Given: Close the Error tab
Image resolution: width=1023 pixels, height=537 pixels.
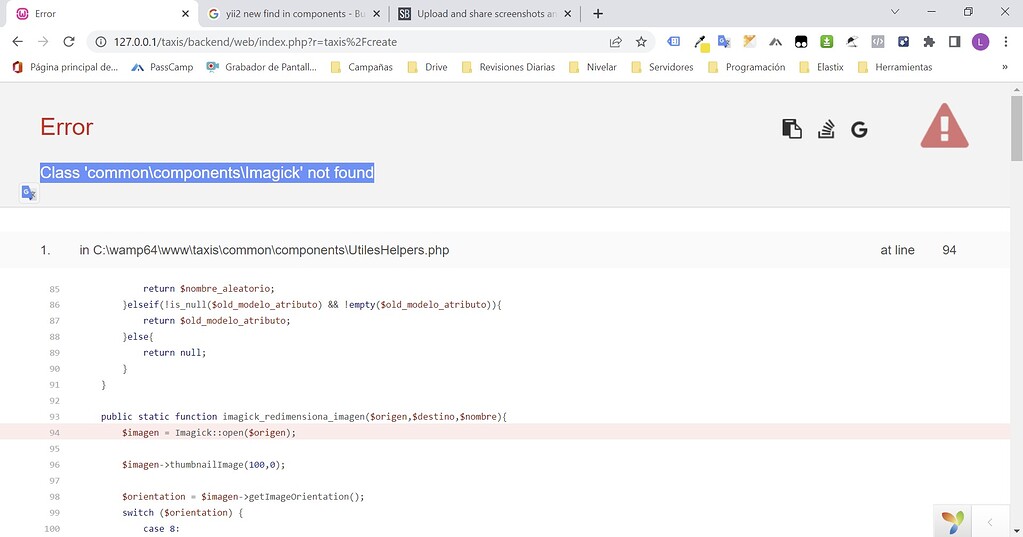Looking at the screenshot, I should point(185,14).
